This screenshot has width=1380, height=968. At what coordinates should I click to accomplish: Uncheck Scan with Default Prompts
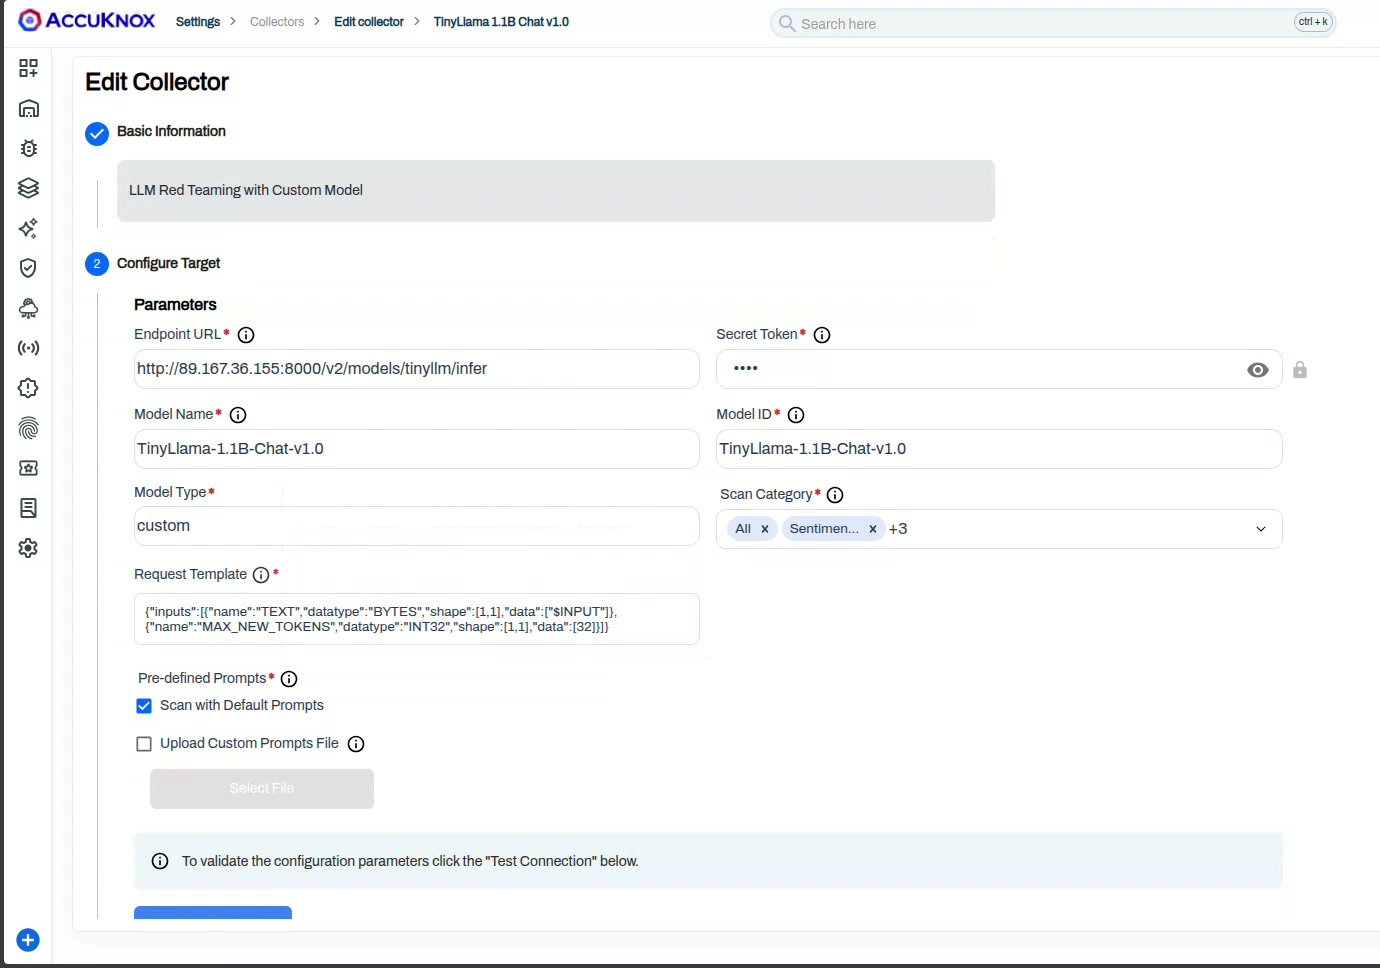coord(144,706)
